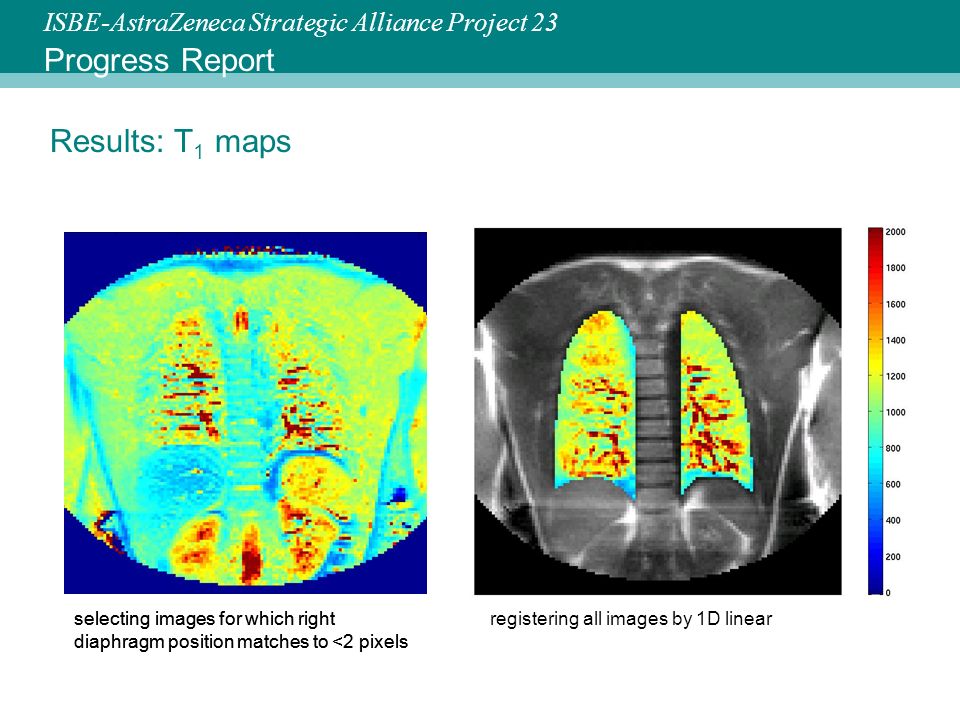
Task: Click caption 'selecting images for which right'
Action: [x=204, y=619]
